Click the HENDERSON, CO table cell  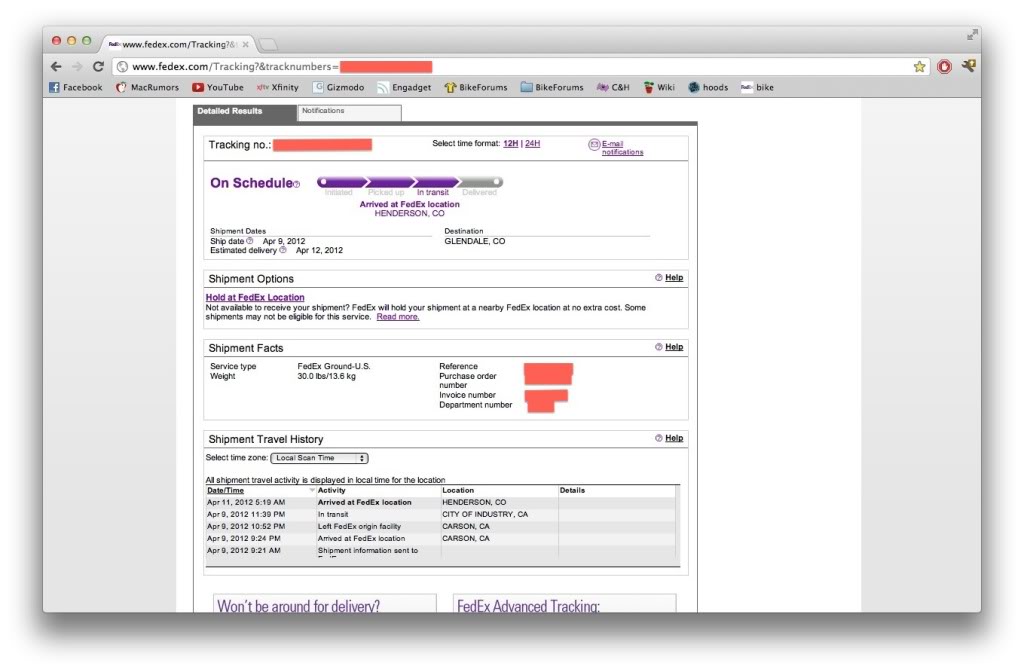[474, 503]
